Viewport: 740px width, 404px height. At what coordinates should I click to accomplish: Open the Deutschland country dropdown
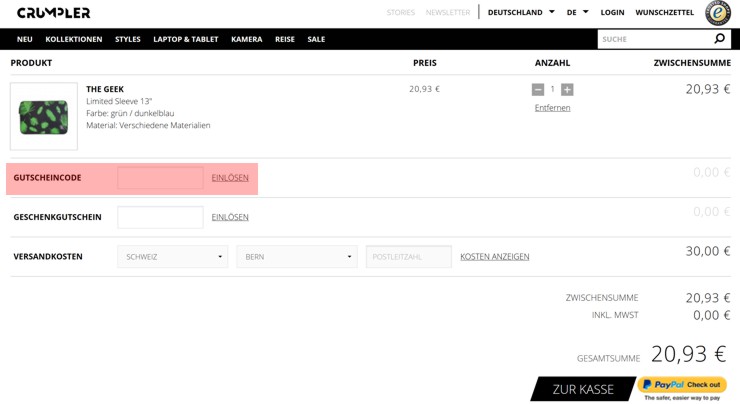[521, 12]
